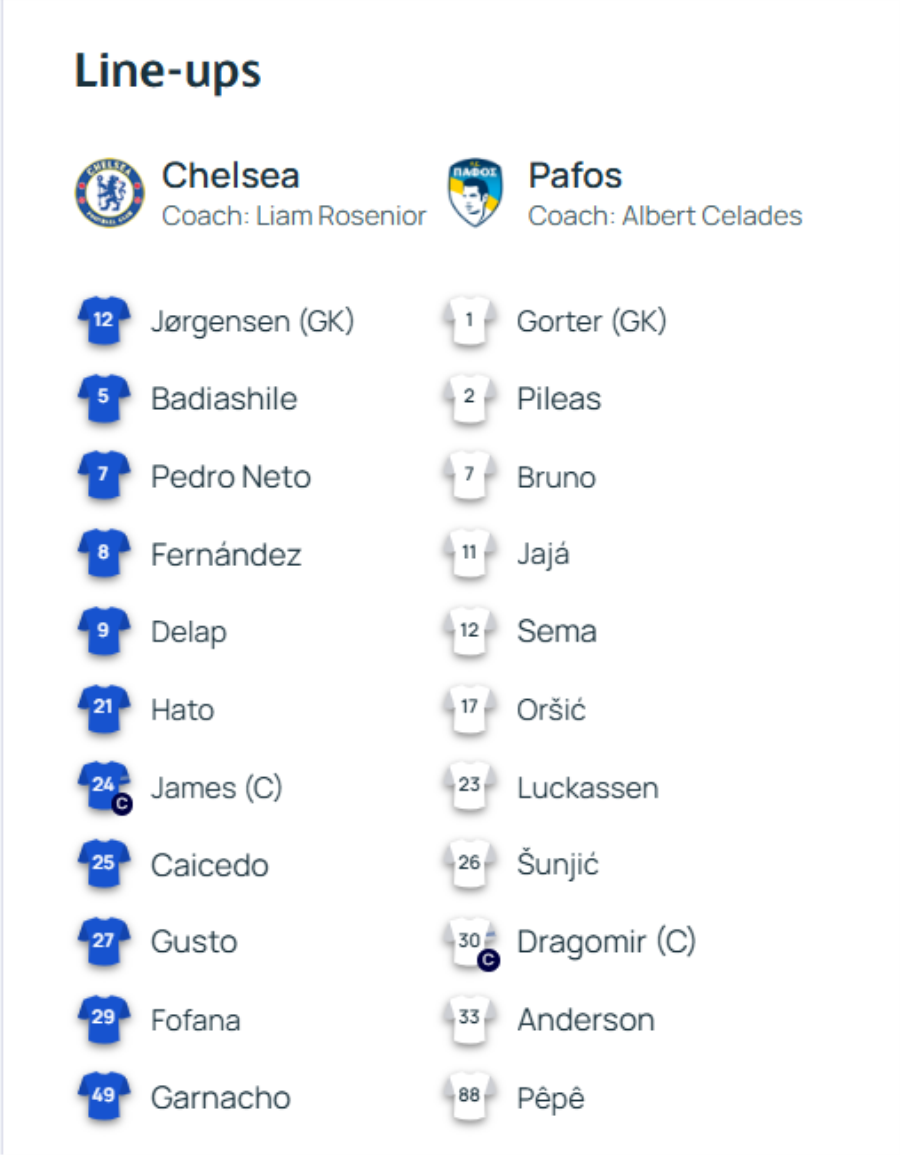
Task: Click coach name Liam Rosenior
Action: click(341, 216)
